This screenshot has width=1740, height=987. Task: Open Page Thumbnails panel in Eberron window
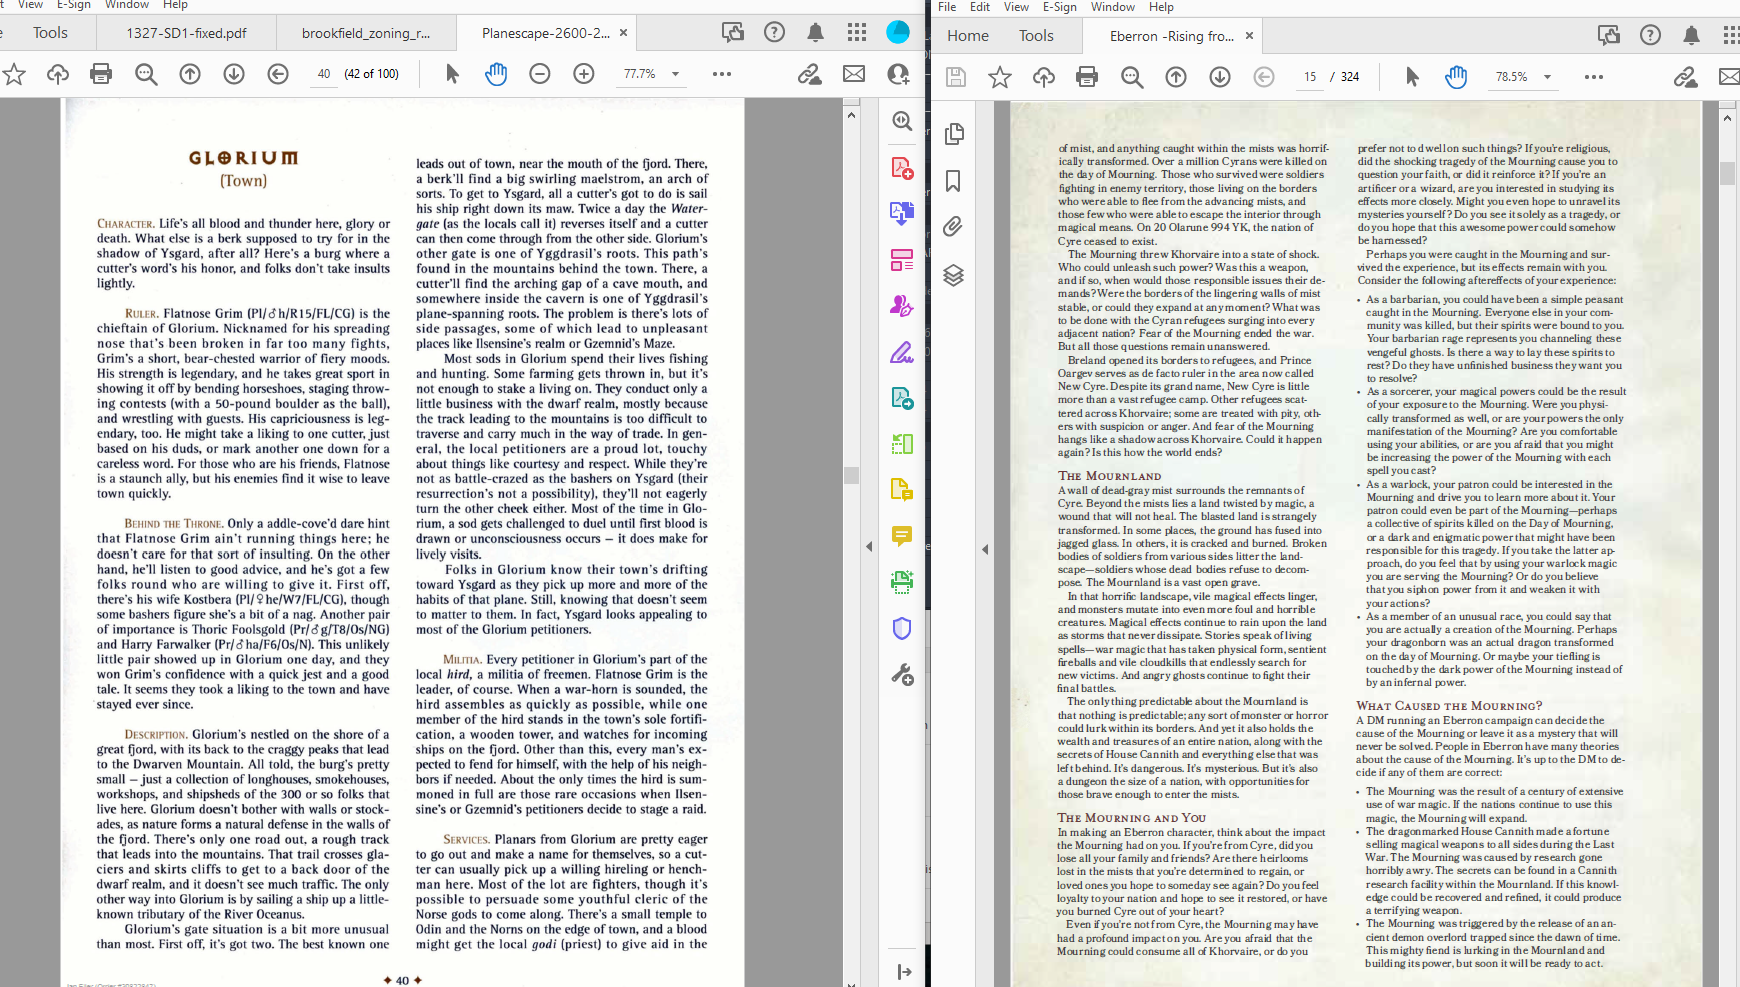(x=953, y=134)
